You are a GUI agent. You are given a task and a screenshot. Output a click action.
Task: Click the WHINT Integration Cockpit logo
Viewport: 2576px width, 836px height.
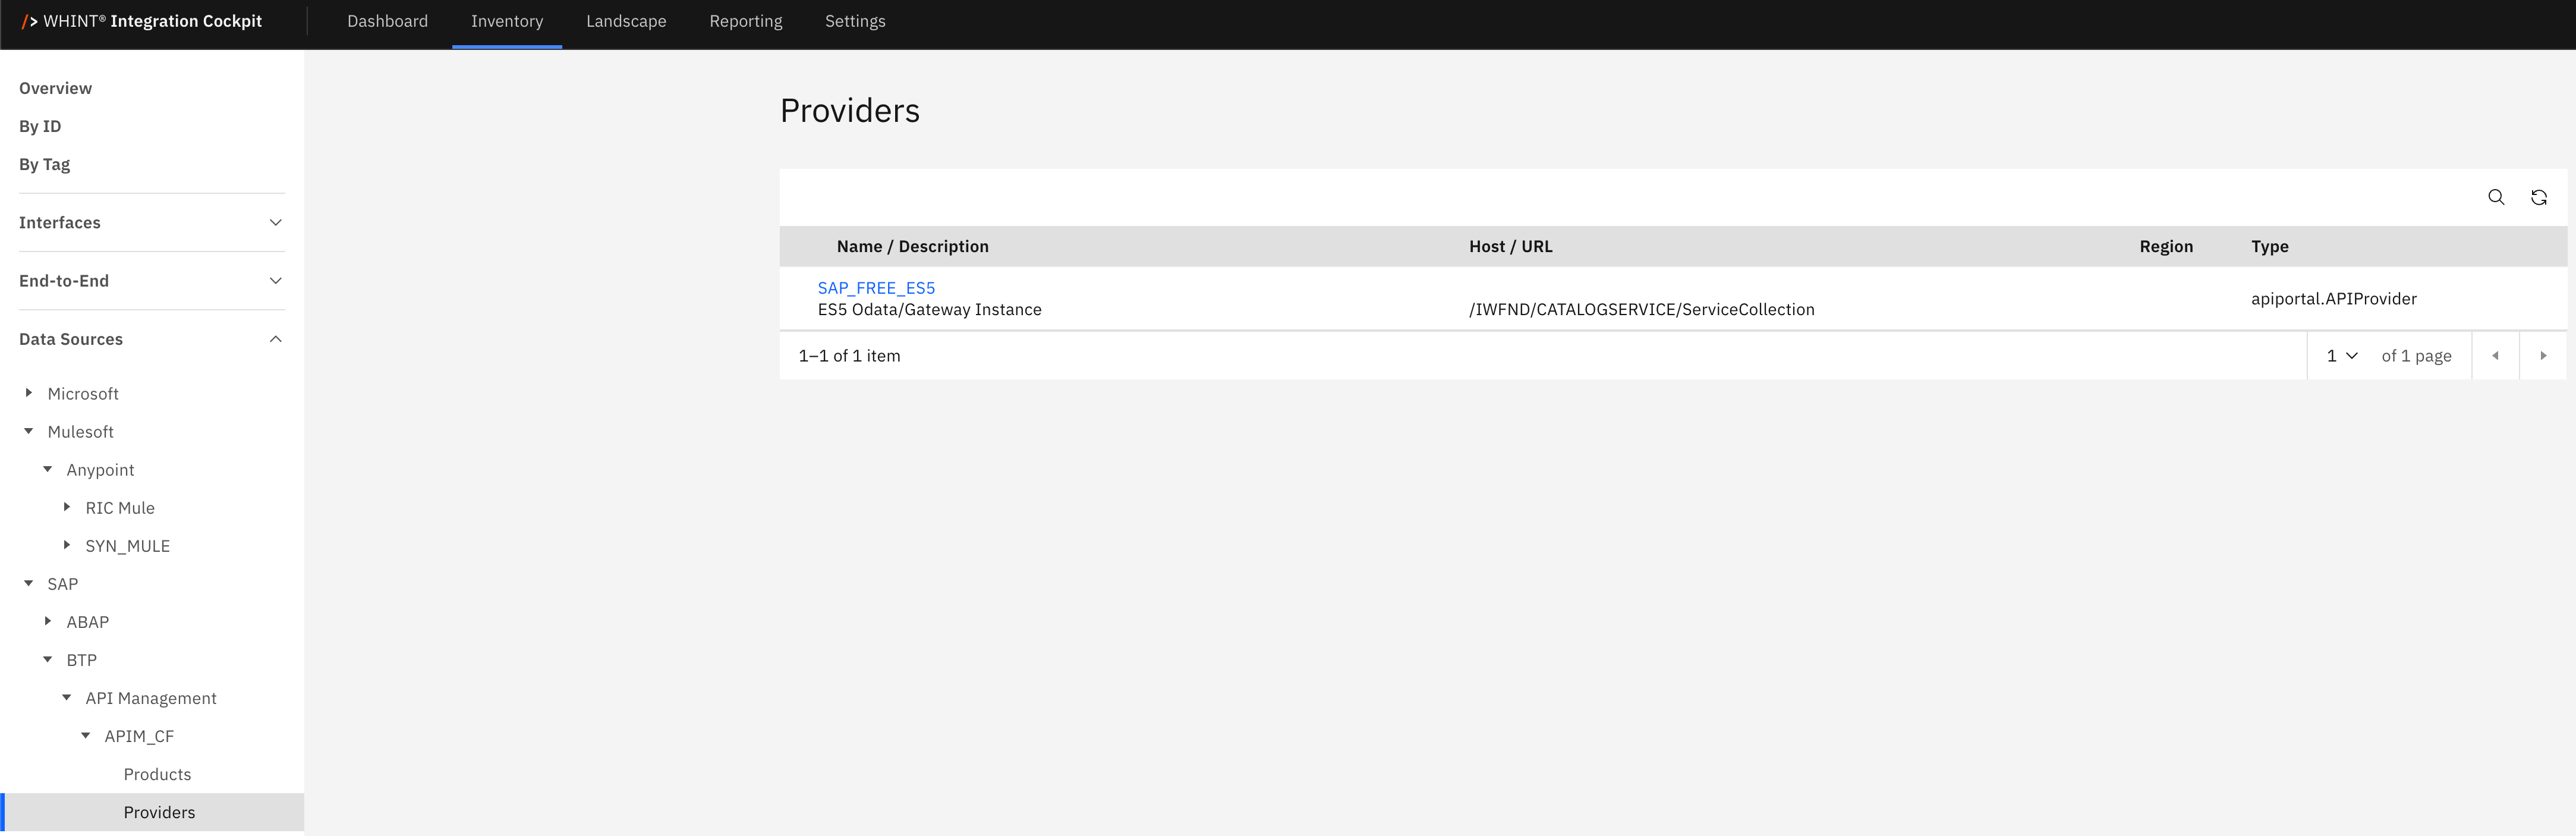[142, 21]
